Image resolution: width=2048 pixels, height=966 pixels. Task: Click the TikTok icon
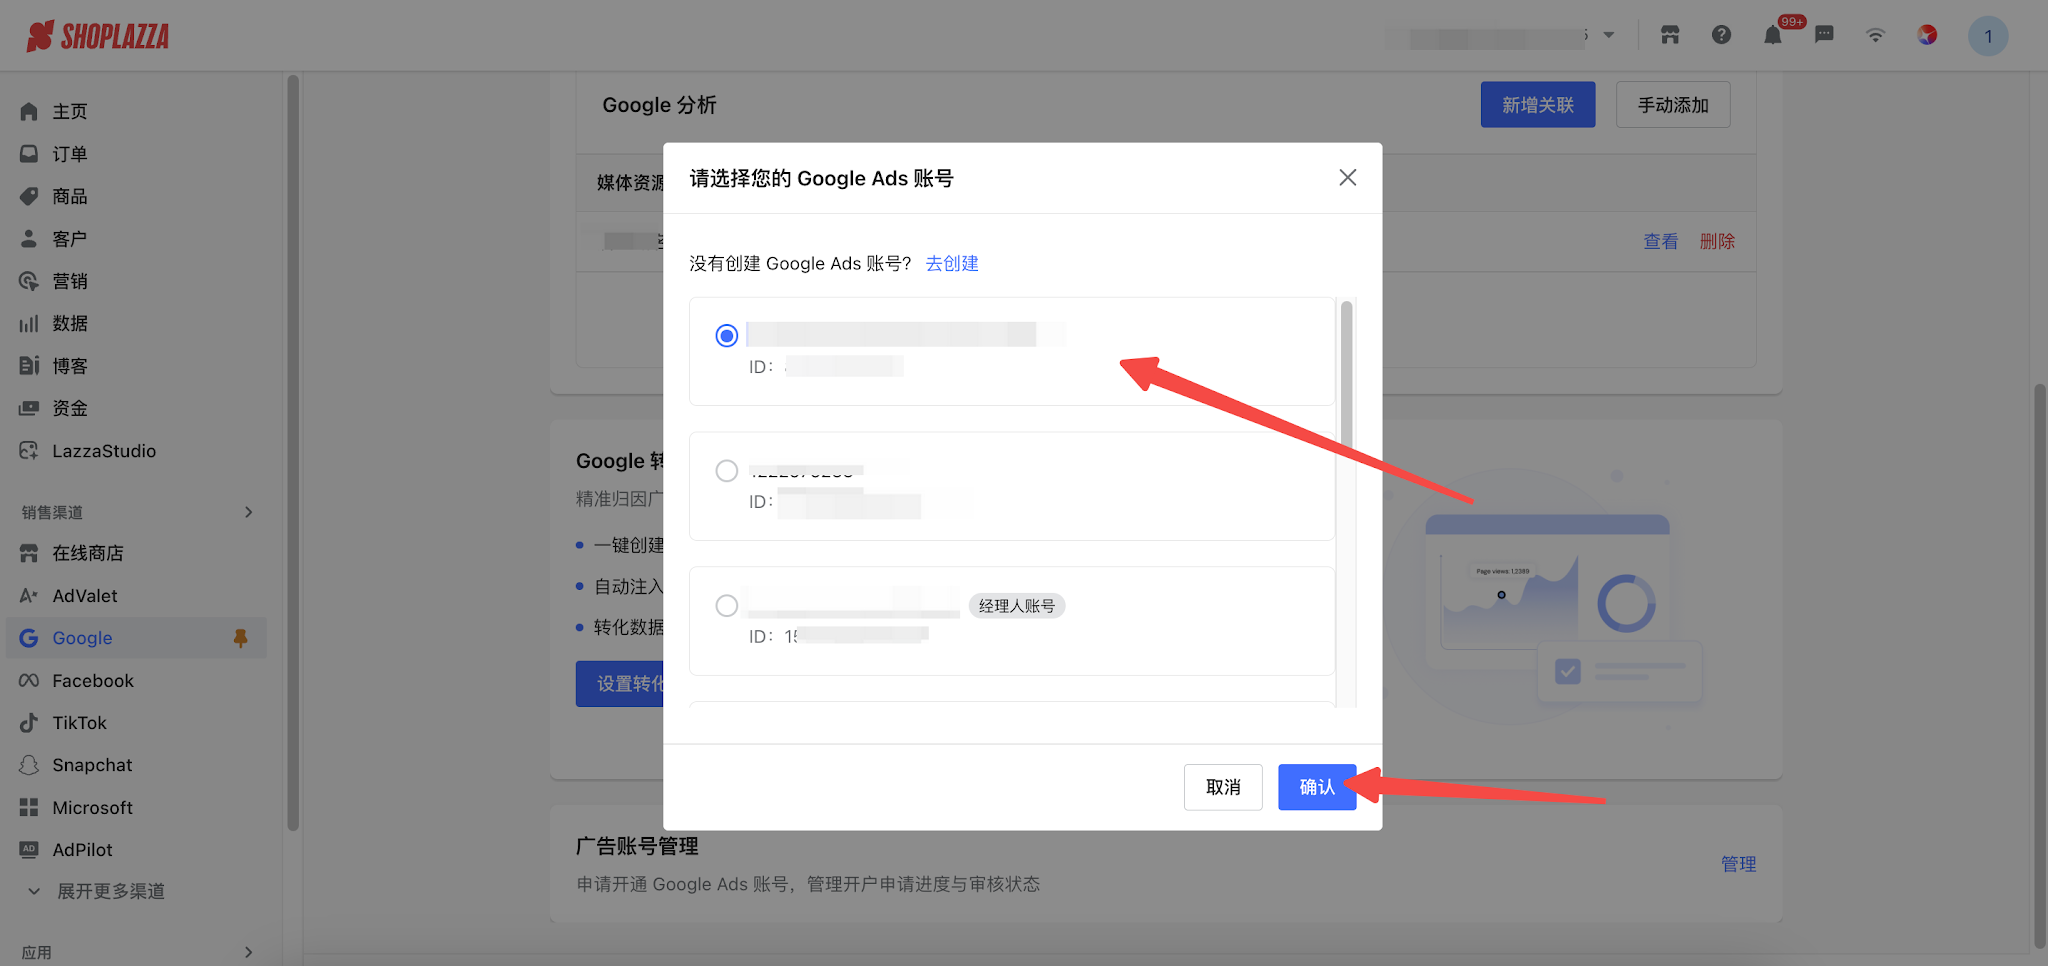(29, 723)
